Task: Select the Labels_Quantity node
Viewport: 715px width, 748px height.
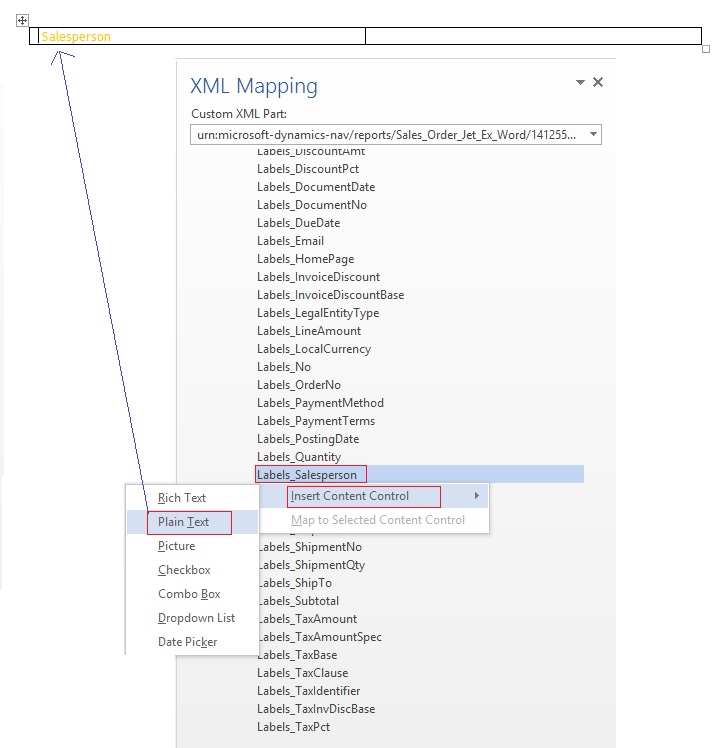Action: tap(299, 457)
